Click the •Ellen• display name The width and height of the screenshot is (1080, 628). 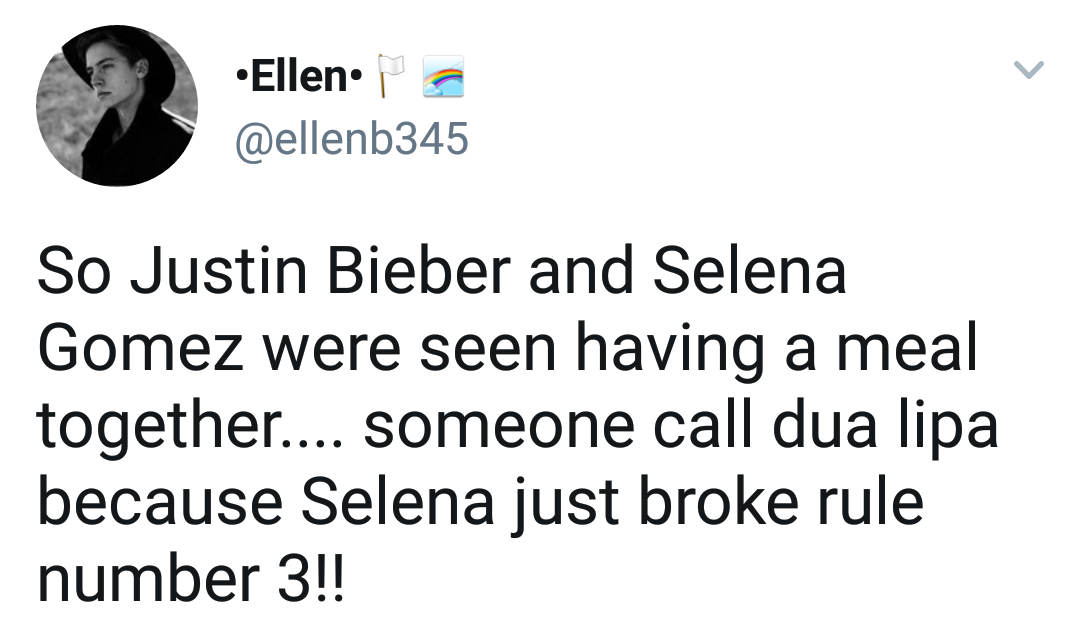(x=298, y=76)
